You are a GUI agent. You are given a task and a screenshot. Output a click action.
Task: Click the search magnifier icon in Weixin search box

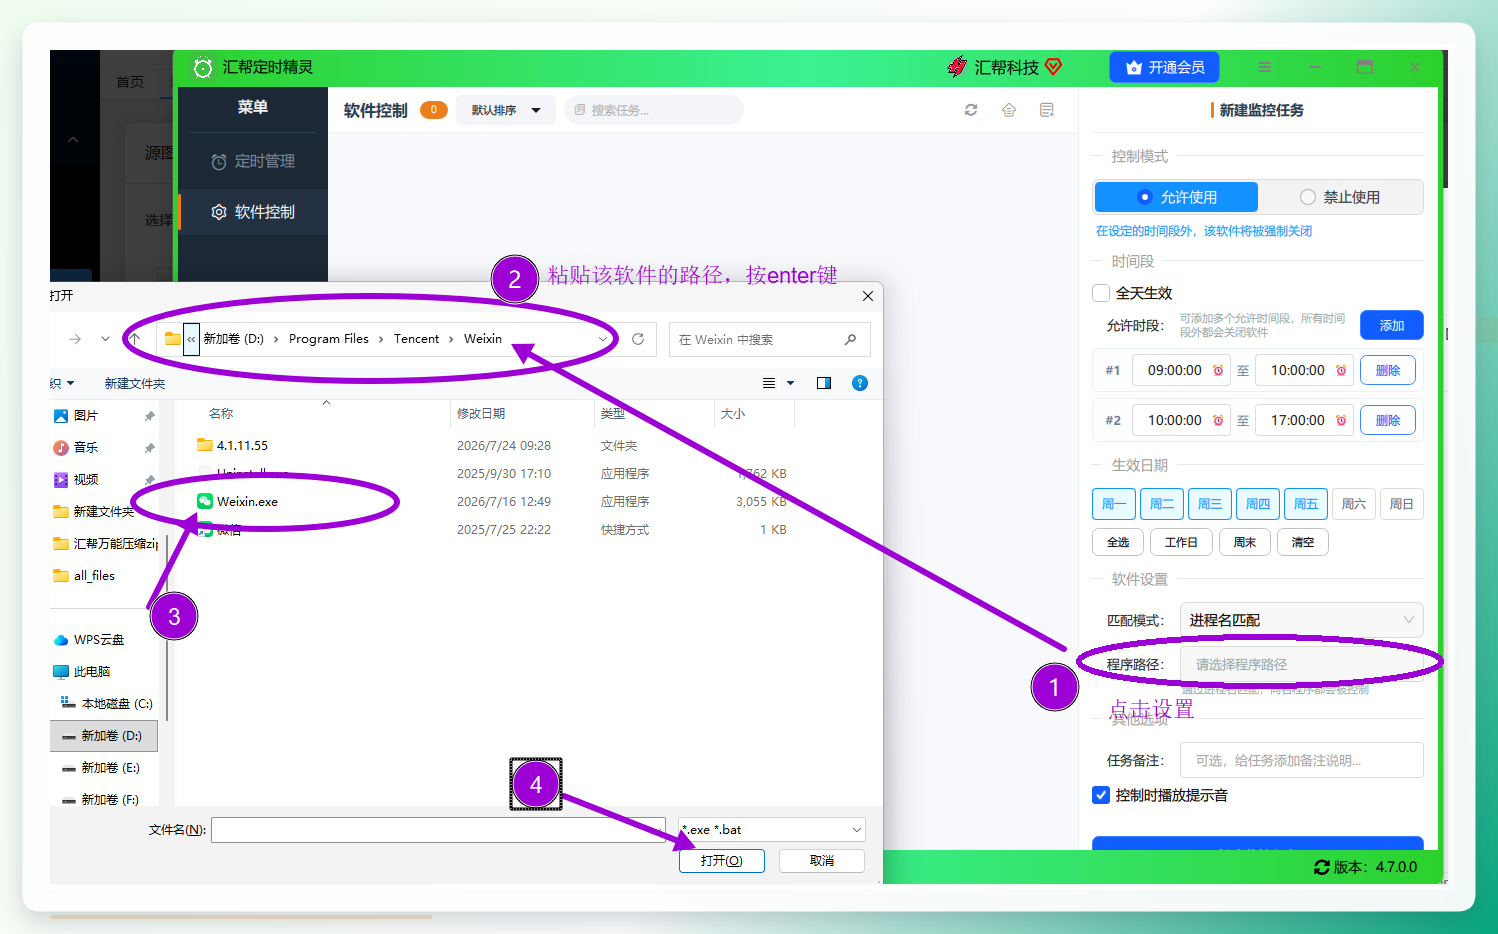coord(850,339)
